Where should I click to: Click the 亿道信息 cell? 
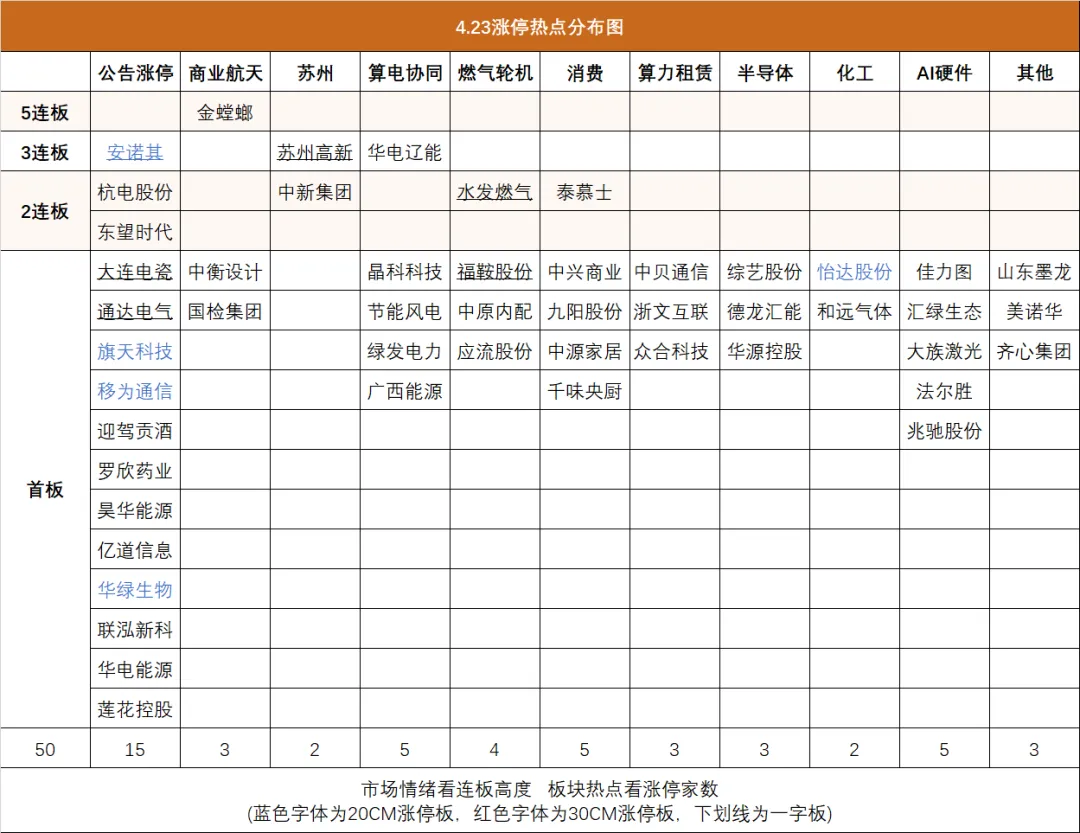pos(135,551)
